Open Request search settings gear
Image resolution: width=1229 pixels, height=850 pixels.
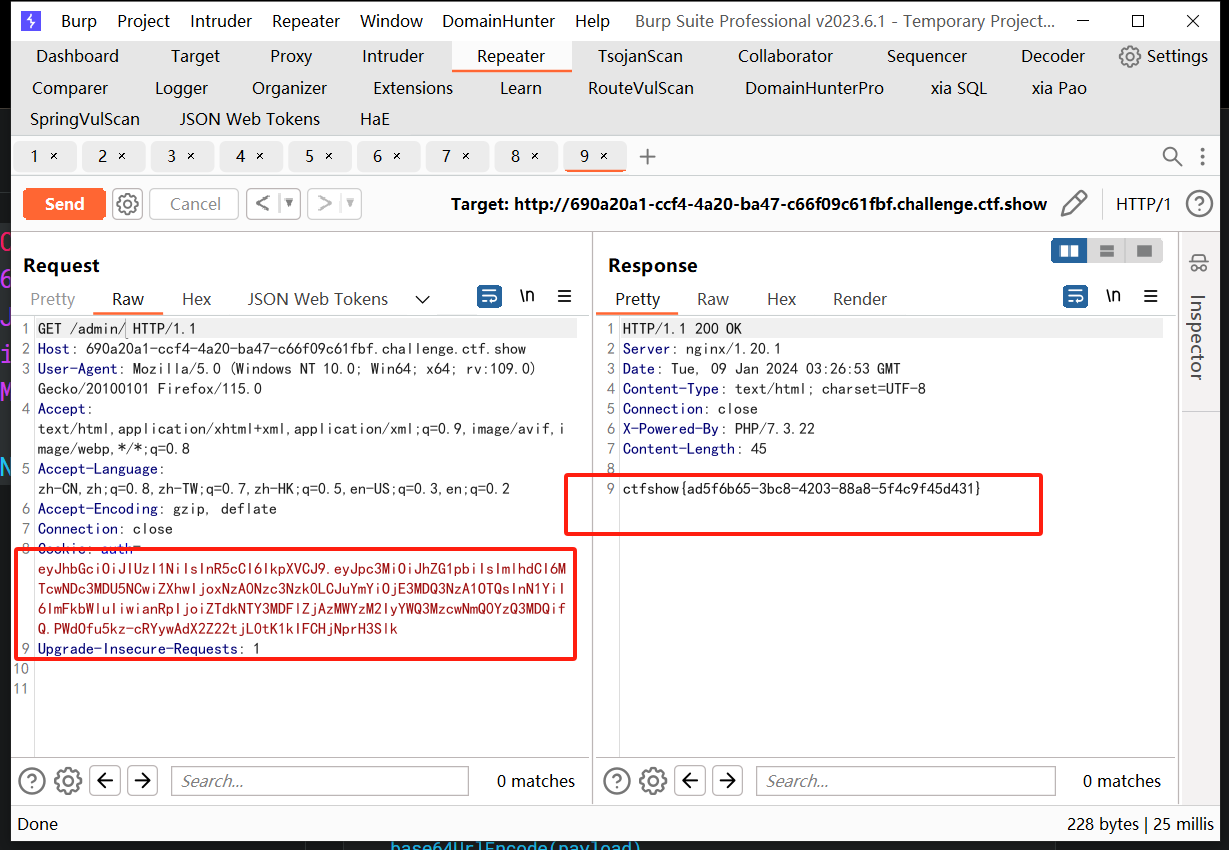(x=68, y=781)
